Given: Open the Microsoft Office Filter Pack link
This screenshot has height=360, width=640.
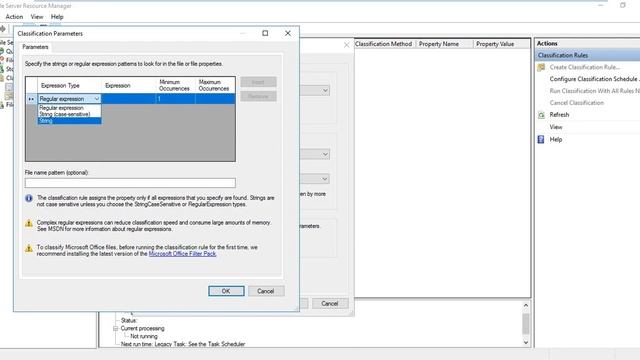Looking at the screenshot, I should click(182, 254).
